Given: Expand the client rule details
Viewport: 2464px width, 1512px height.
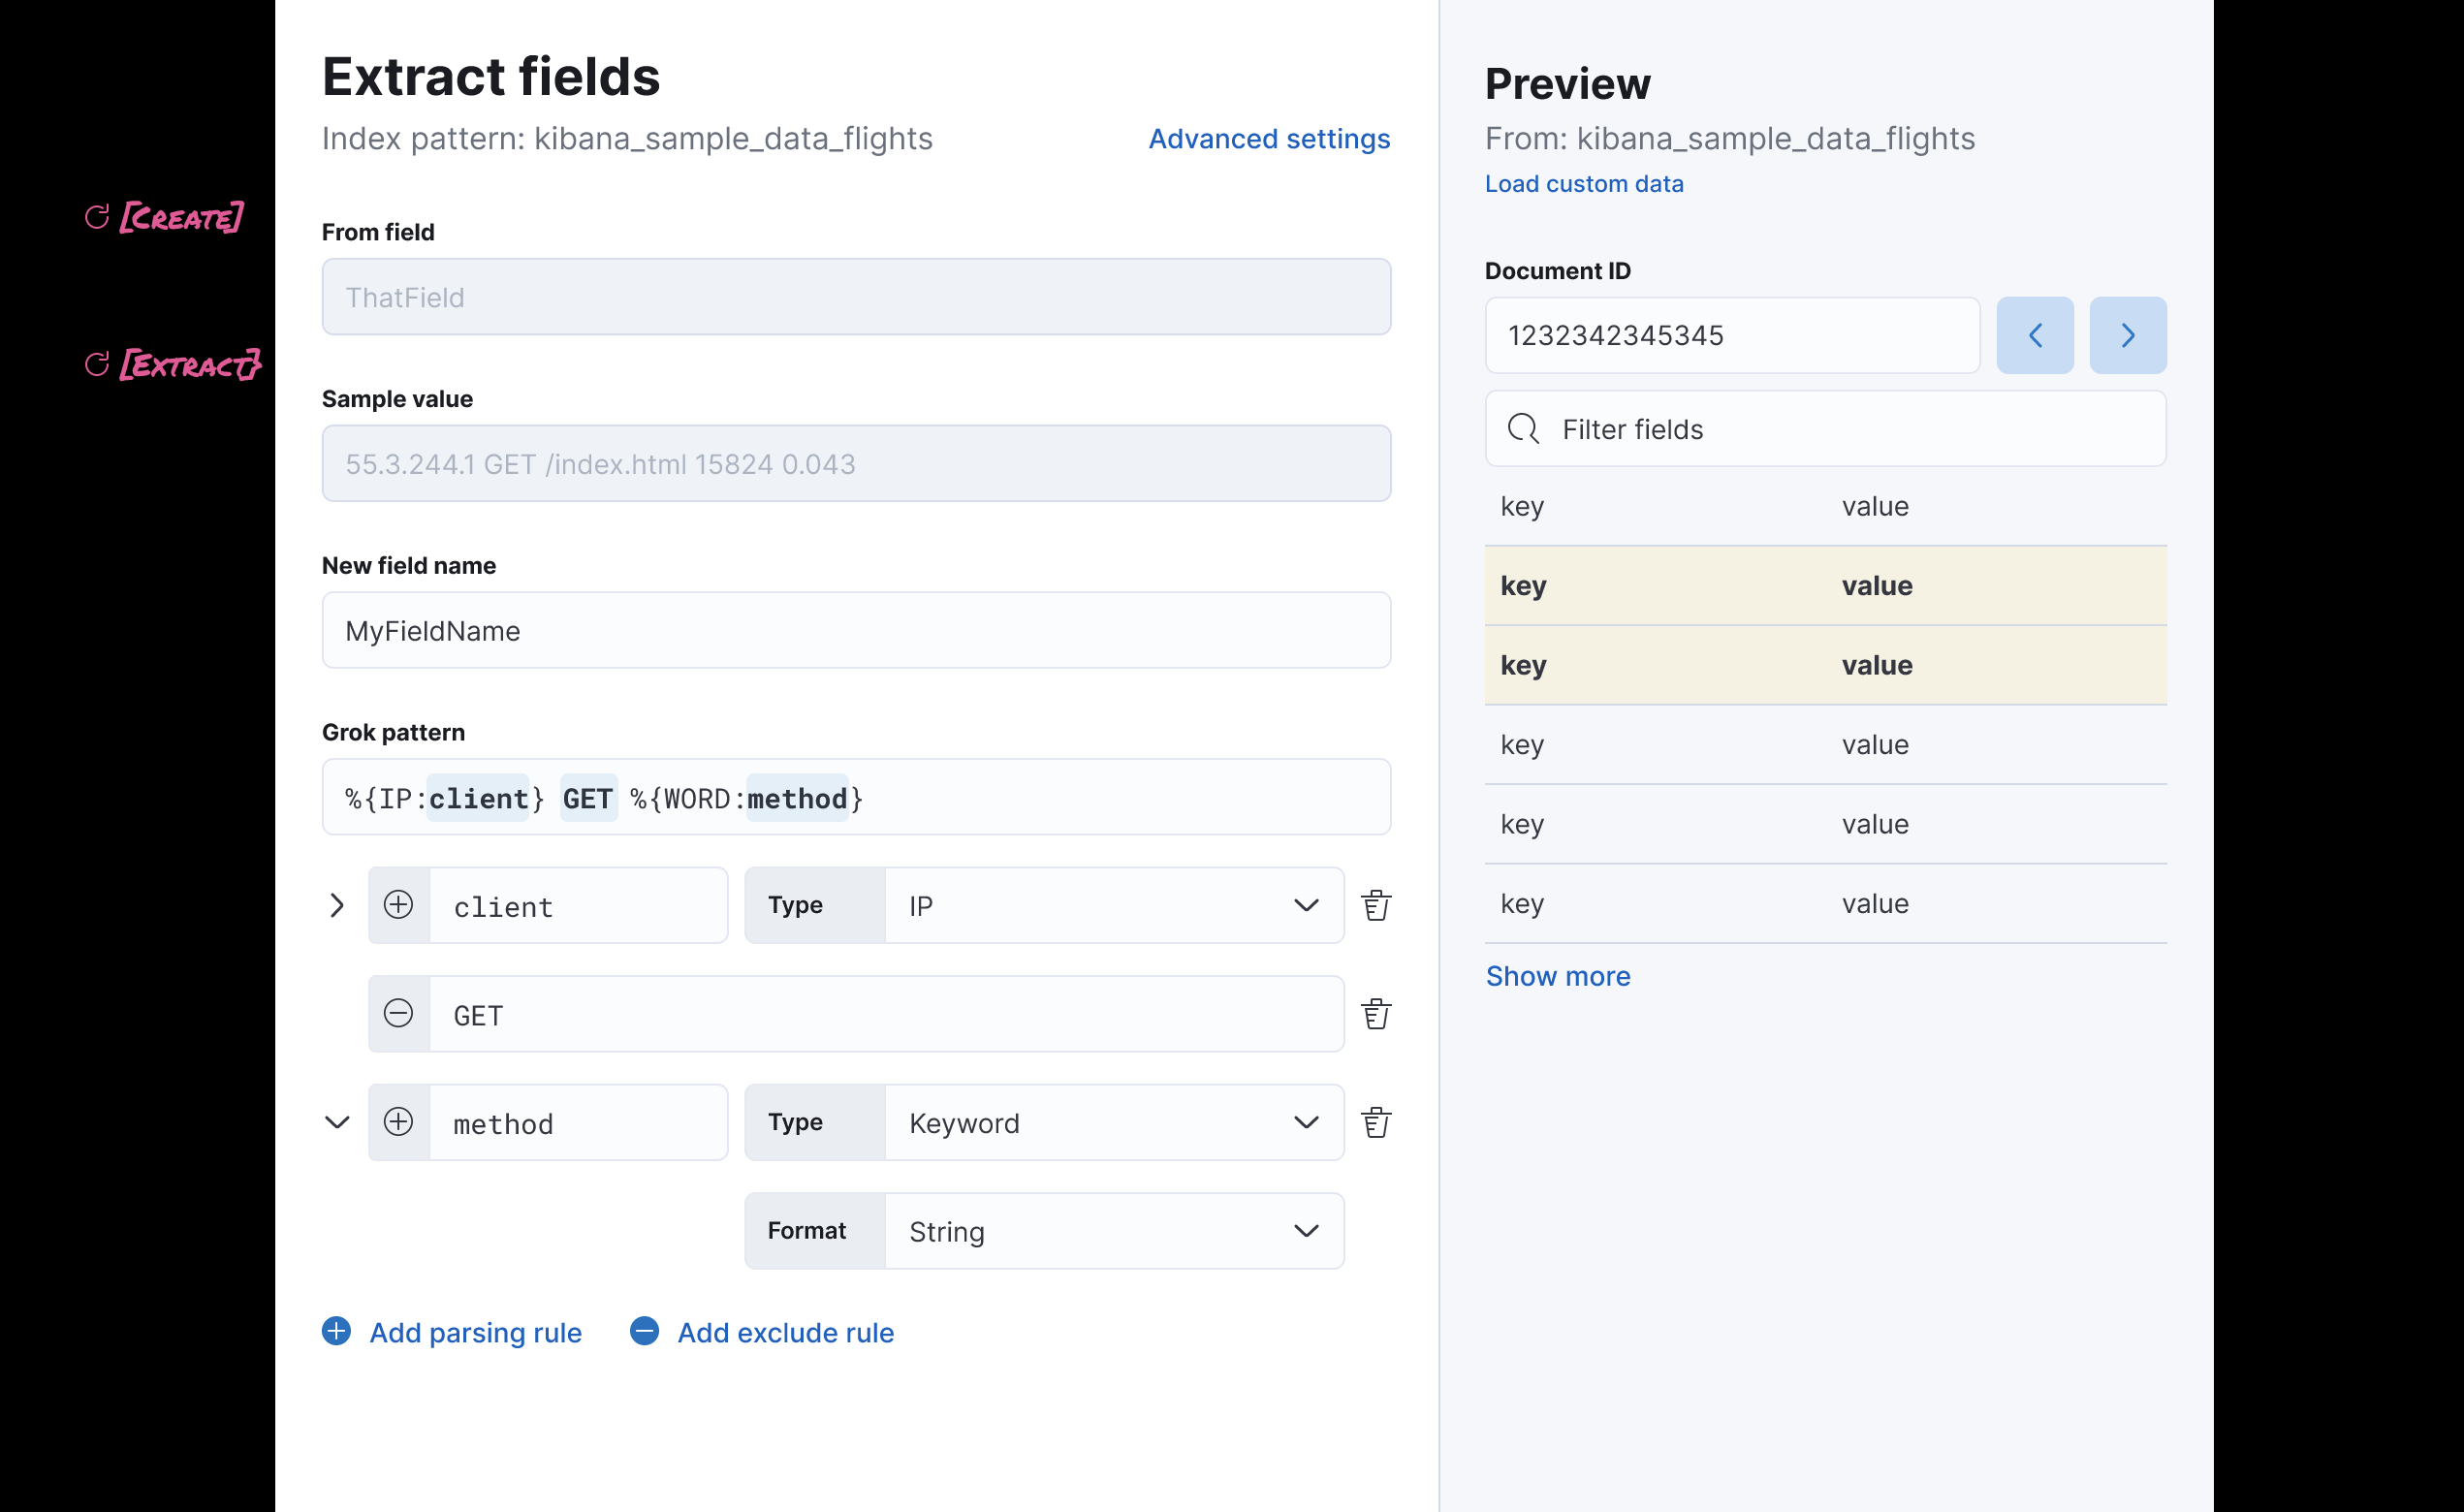Looking at the screenshot, I should pos(336,904).
